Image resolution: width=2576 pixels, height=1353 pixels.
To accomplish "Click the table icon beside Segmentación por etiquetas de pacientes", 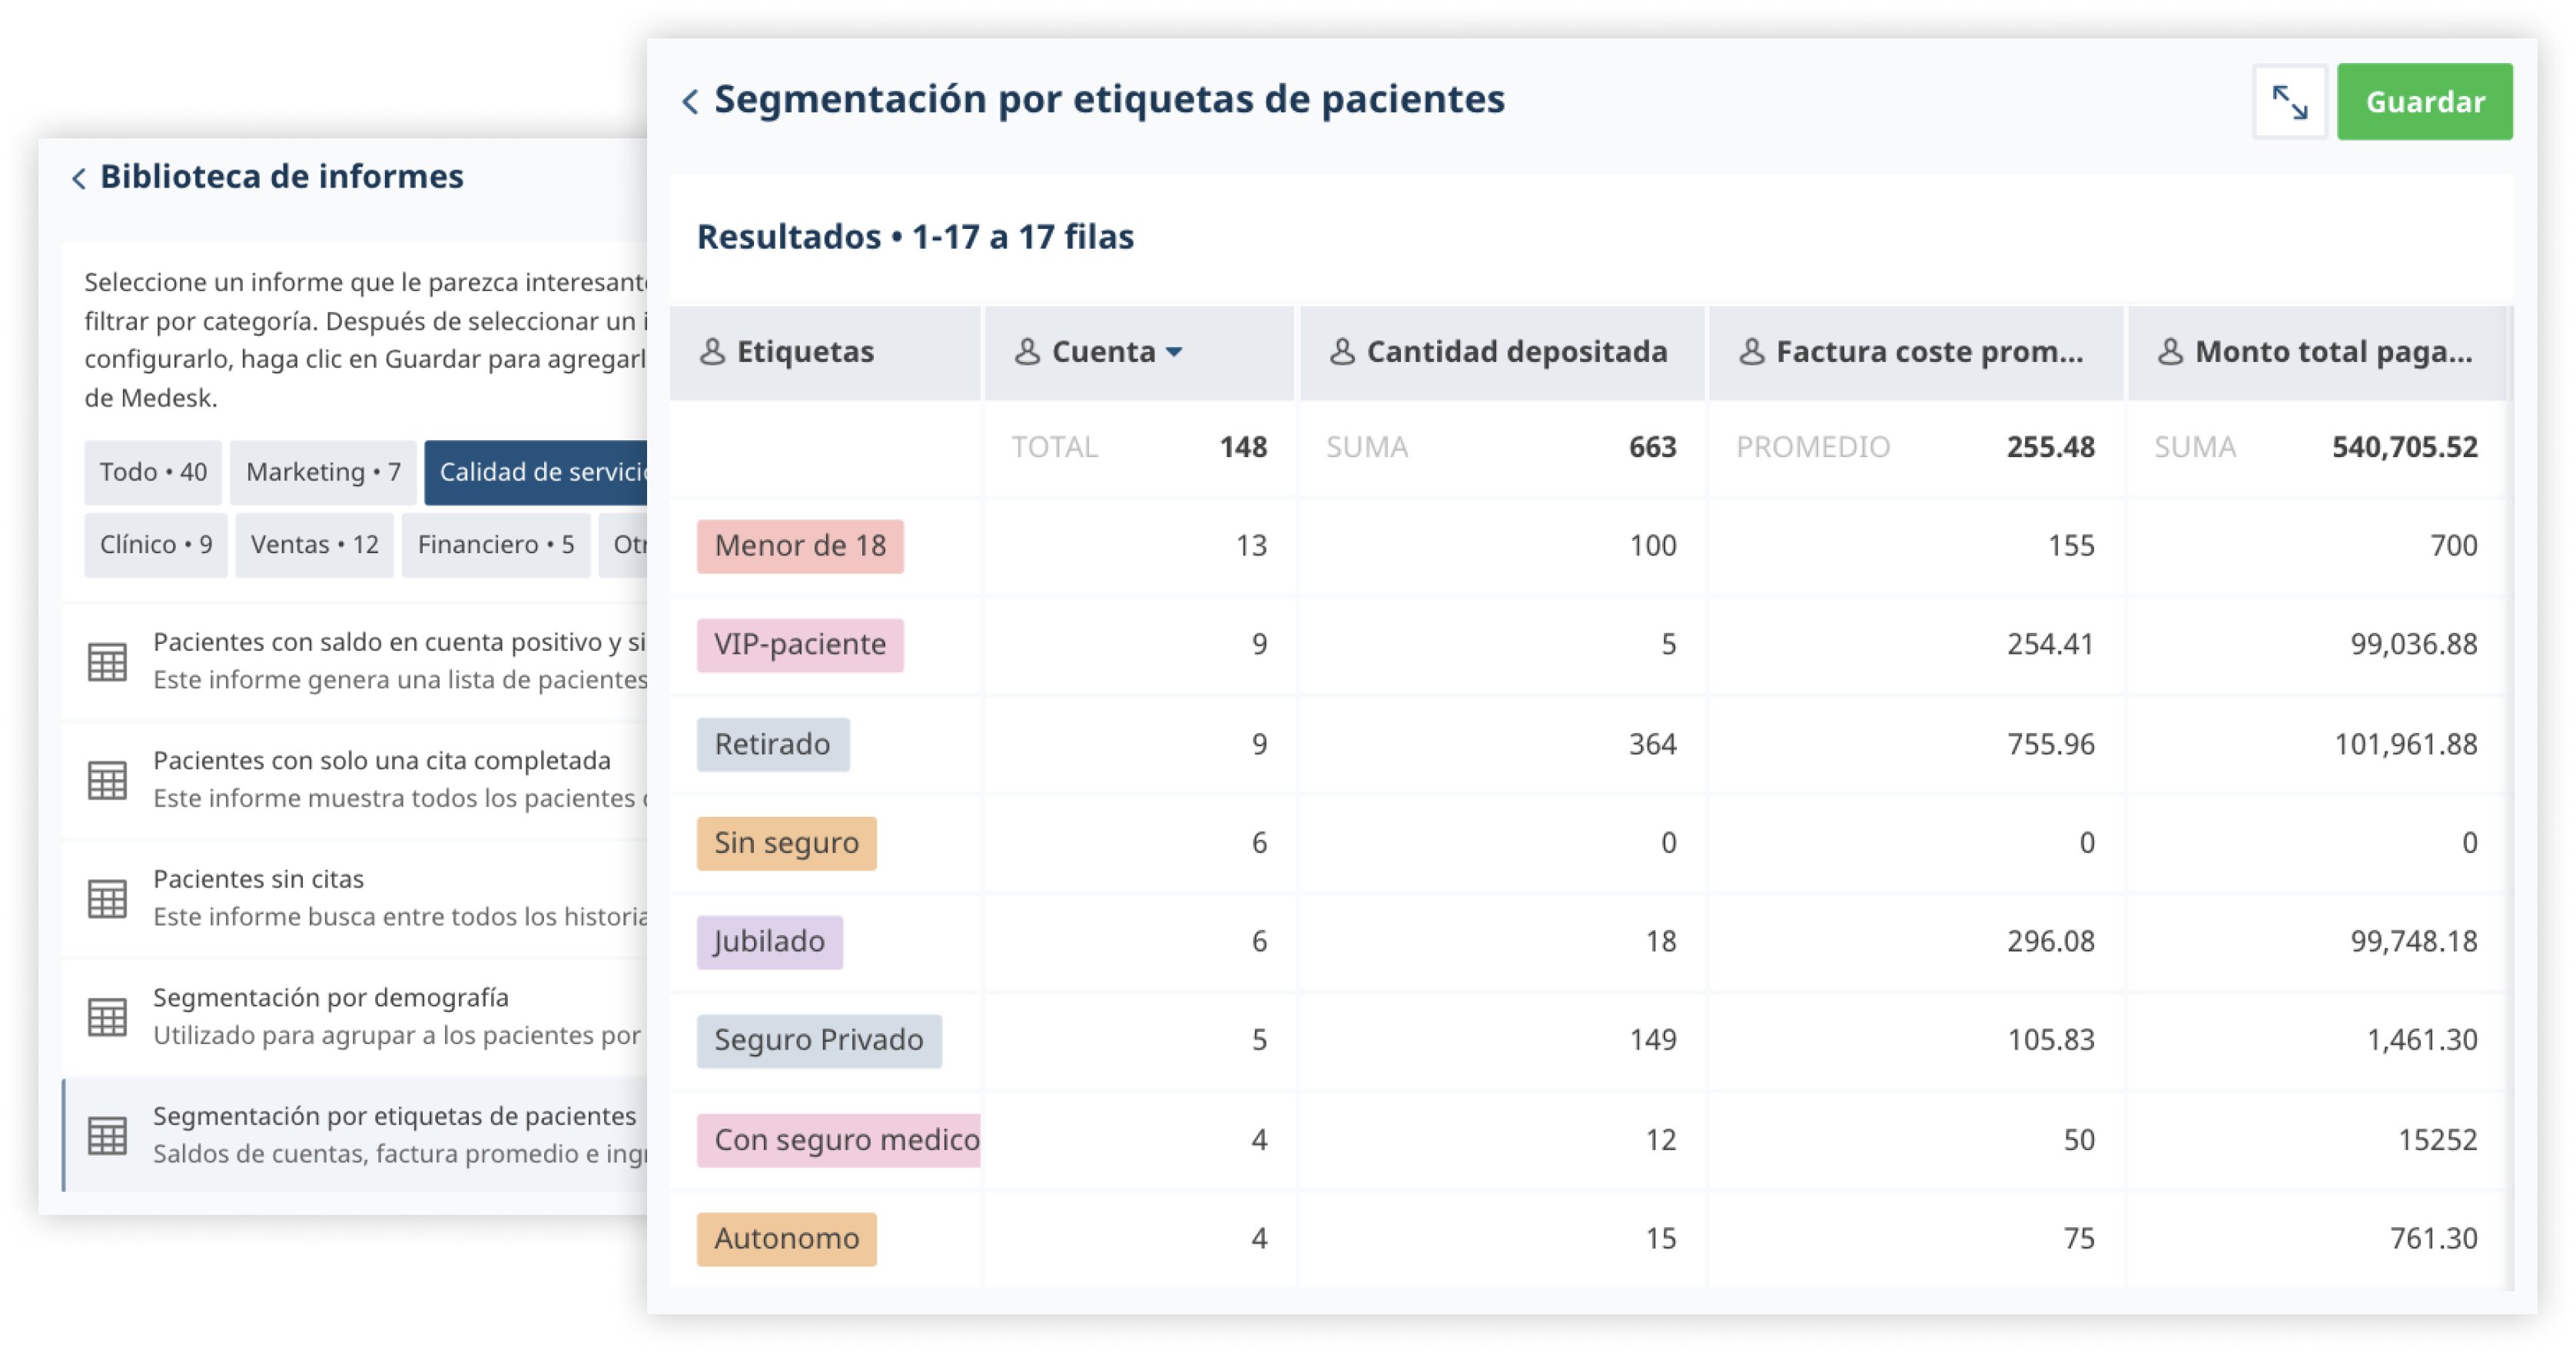I will click(107, 1136).
